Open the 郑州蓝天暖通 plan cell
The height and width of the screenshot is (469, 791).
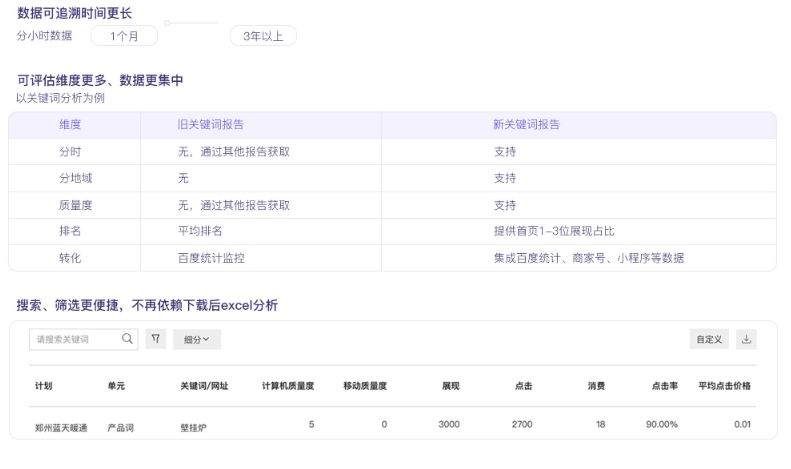[62, 426]
